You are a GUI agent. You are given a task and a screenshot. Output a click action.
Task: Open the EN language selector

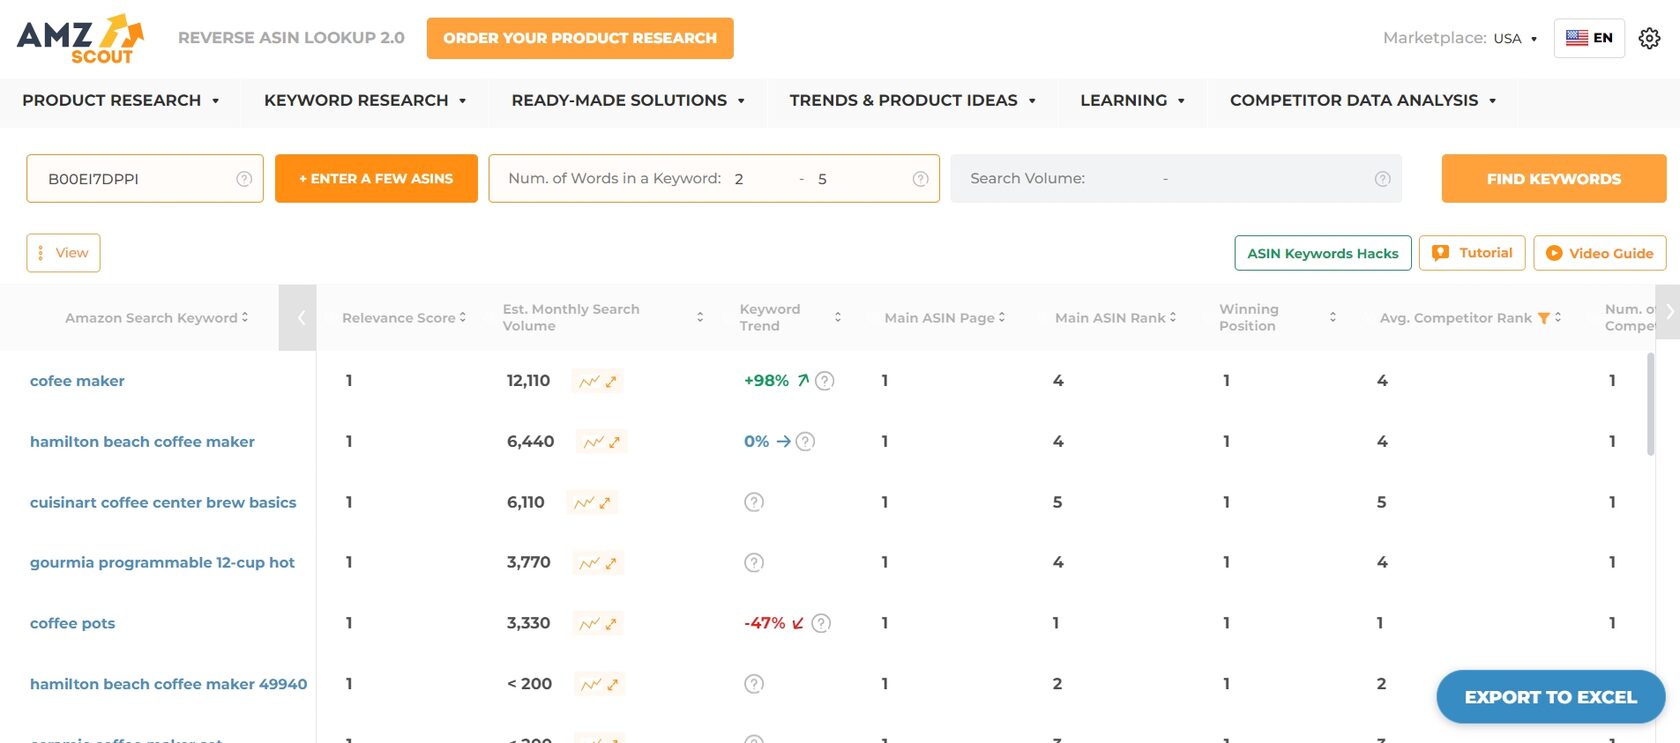pos(1589,38)
